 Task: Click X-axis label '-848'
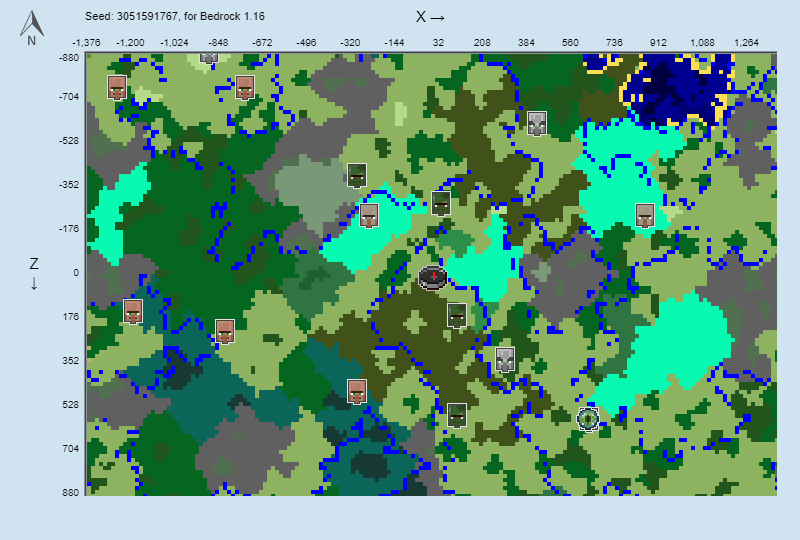click(x=218, y=43)
